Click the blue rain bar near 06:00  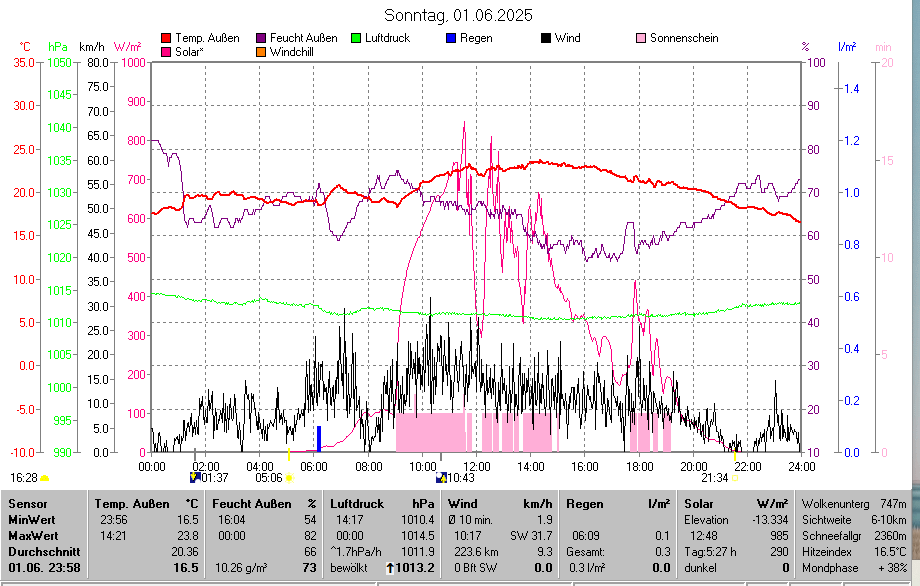pos(319,439)
